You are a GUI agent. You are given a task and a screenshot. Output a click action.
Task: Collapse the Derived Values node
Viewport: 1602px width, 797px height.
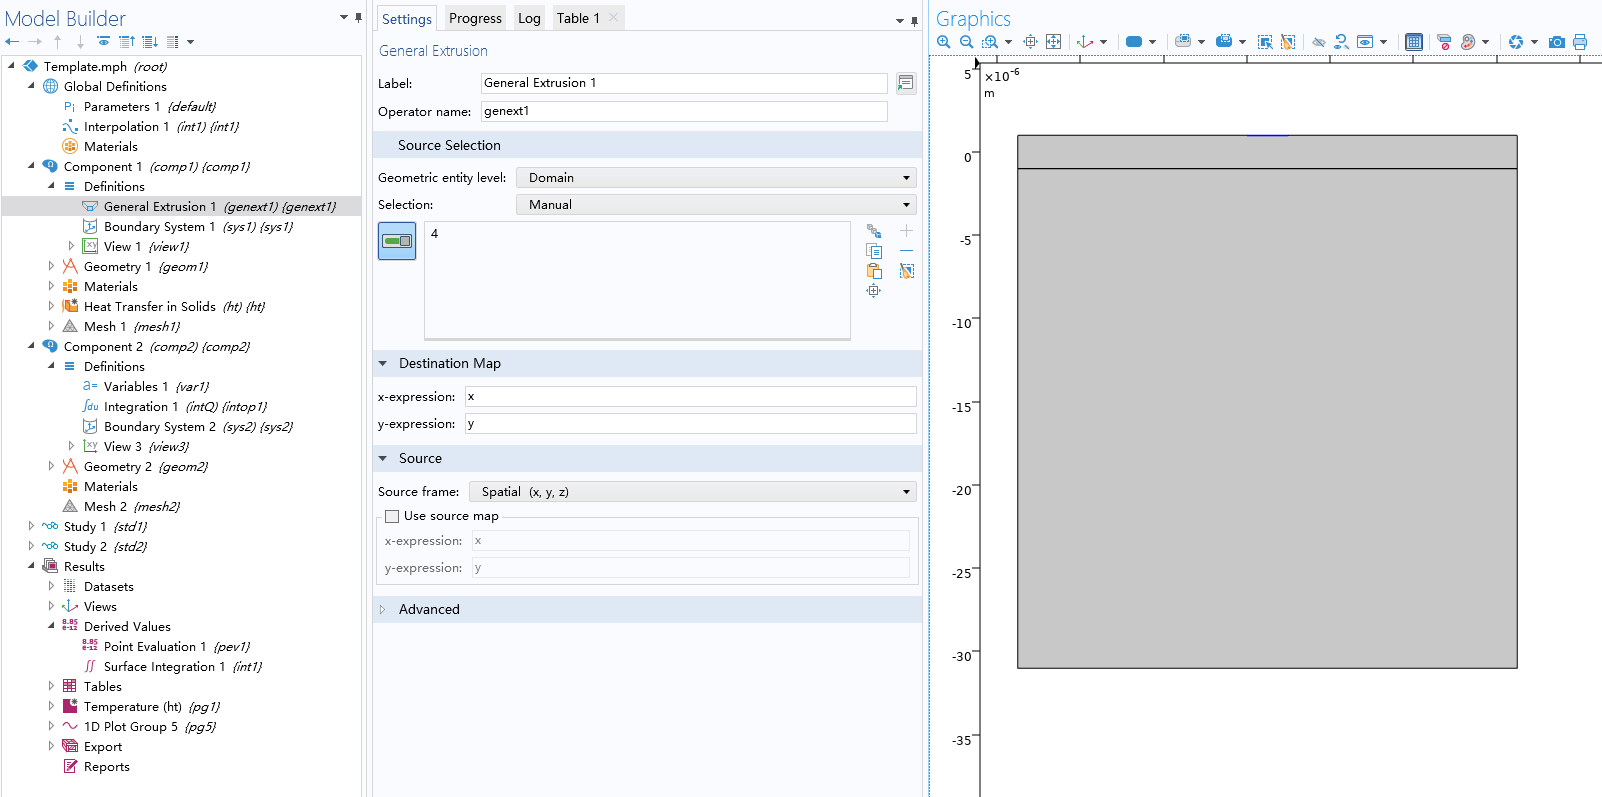point(51,626)
